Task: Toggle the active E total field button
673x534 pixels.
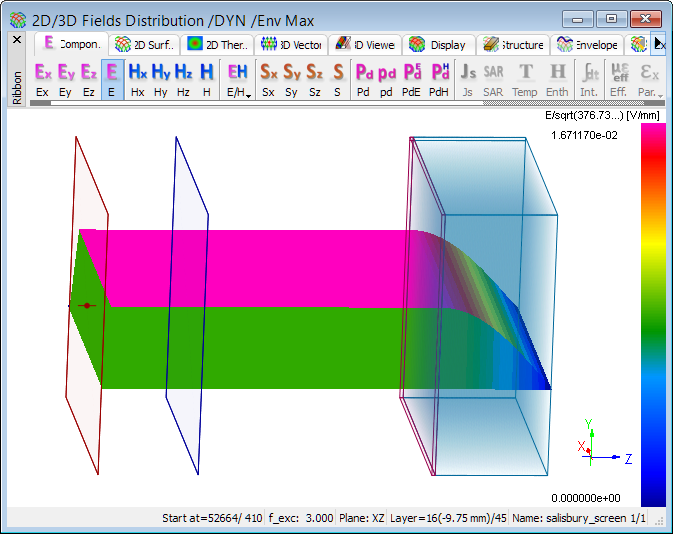Action: click(112, 79)
